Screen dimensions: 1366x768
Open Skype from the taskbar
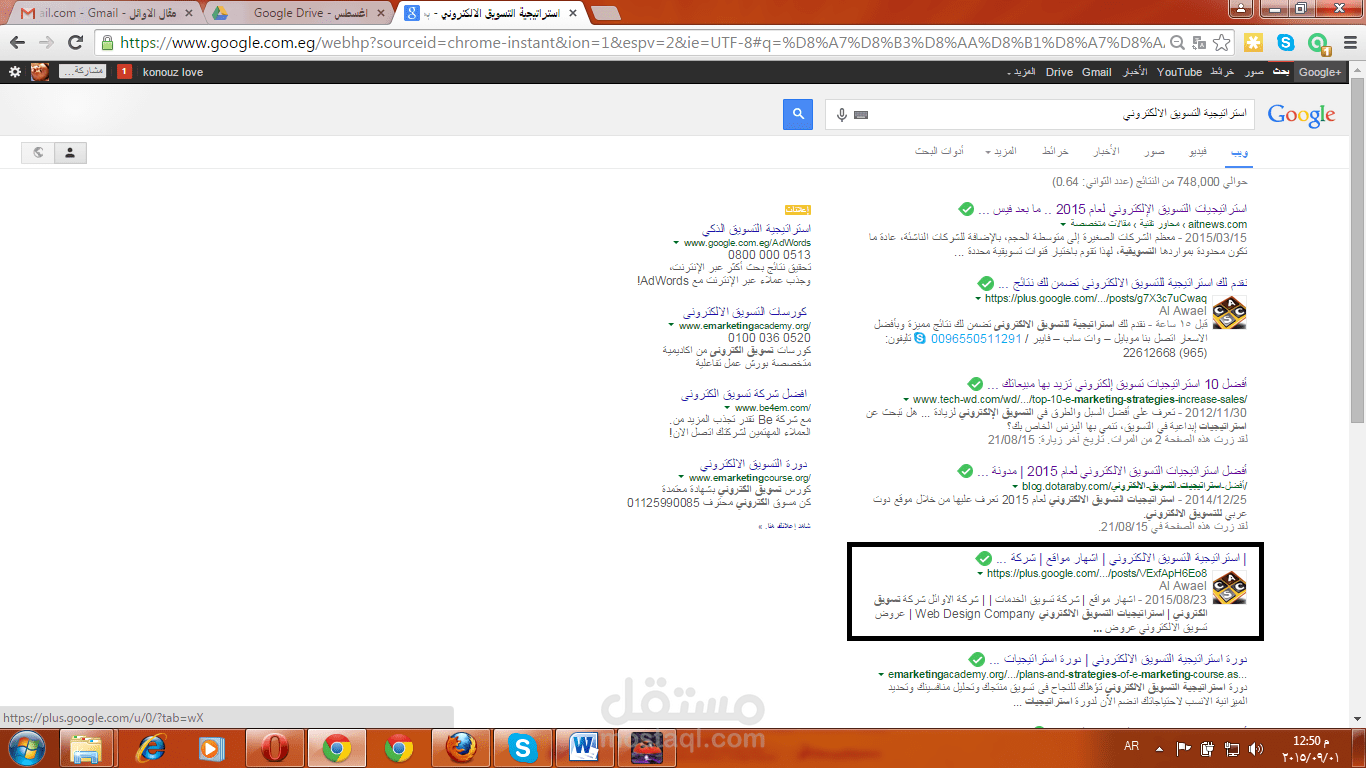coord(522,748)
